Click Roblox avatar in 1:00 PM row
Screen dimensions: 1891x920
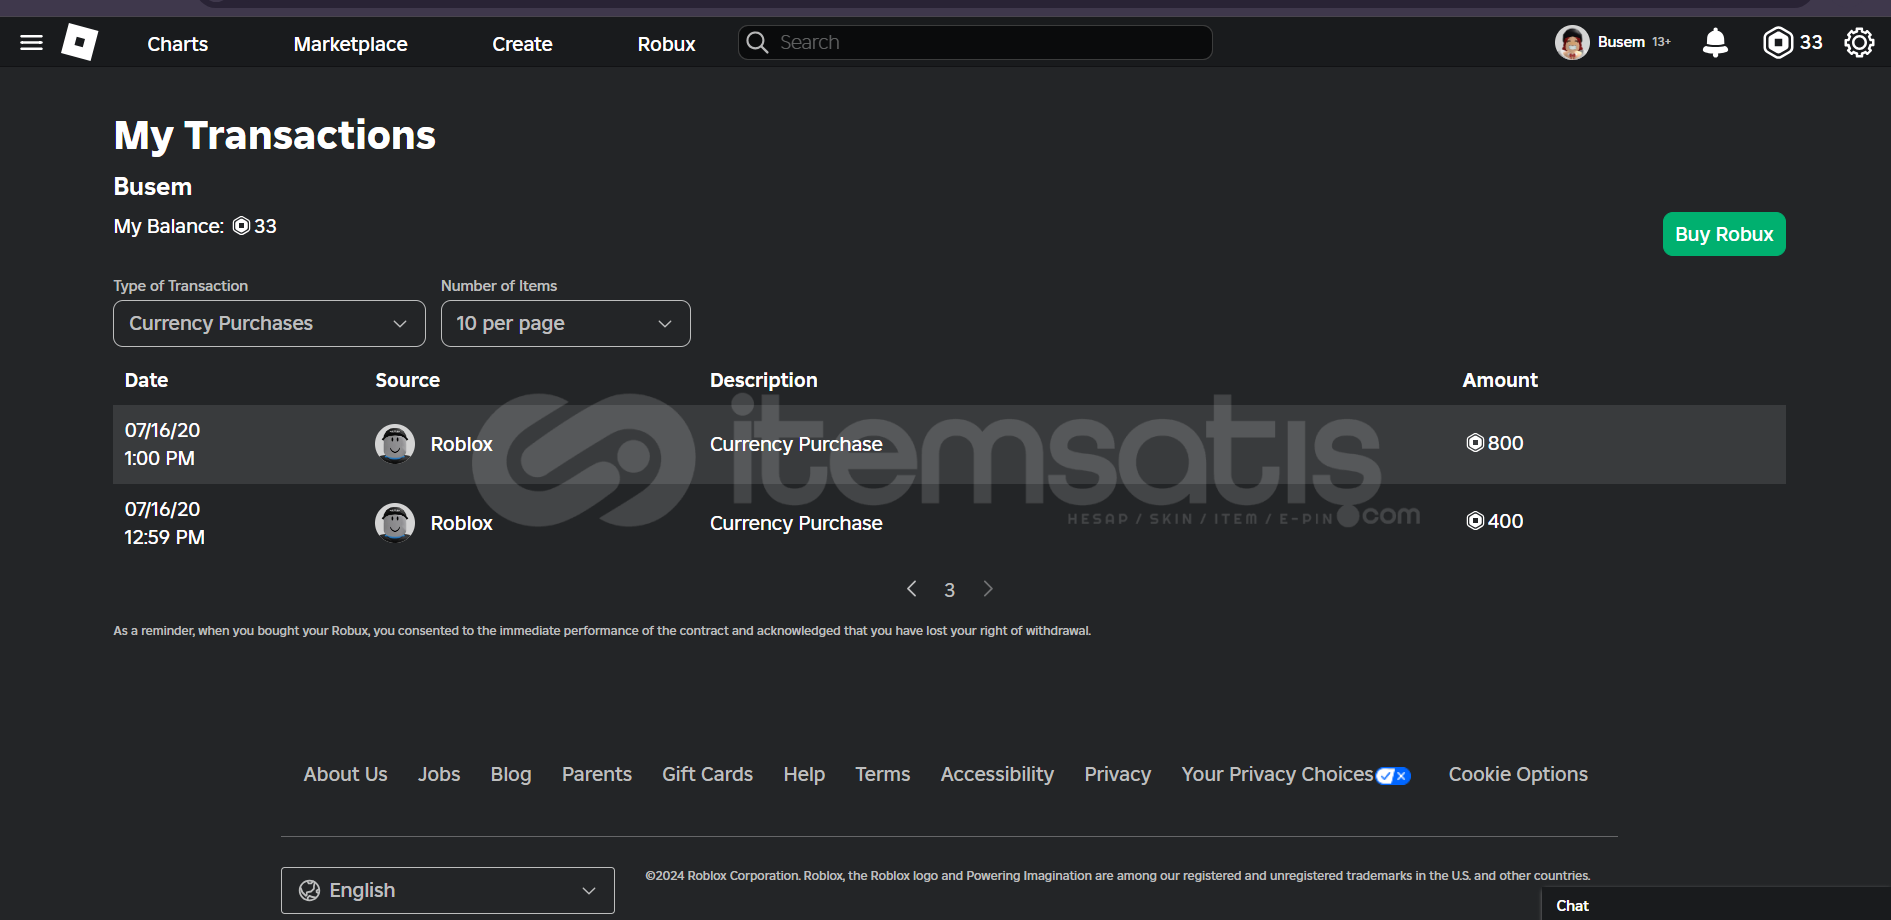395,444
